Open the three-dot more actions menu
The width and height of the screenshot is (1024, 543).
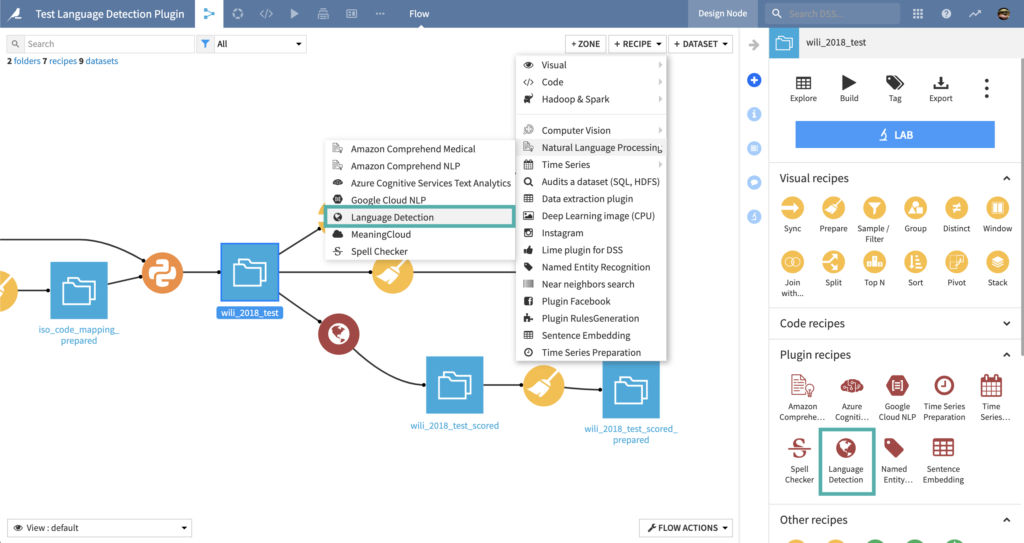987,88
